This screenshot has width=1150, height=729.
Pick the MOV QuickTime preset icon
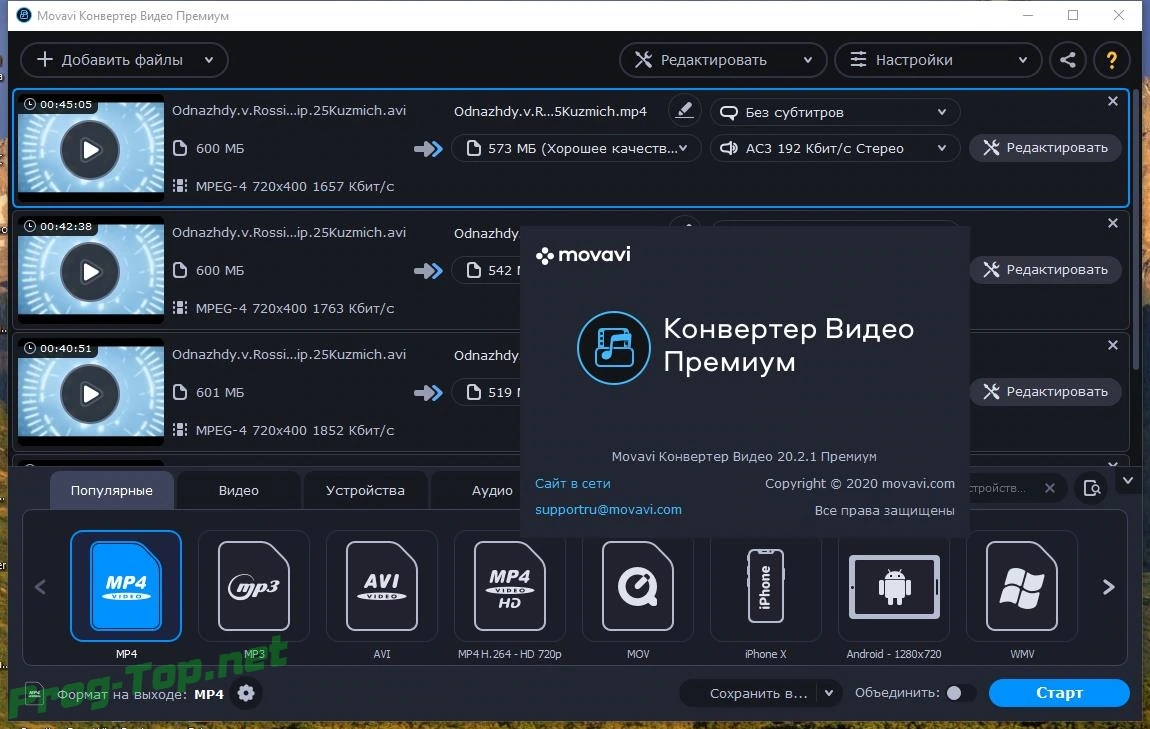click(x=637, y=586)
